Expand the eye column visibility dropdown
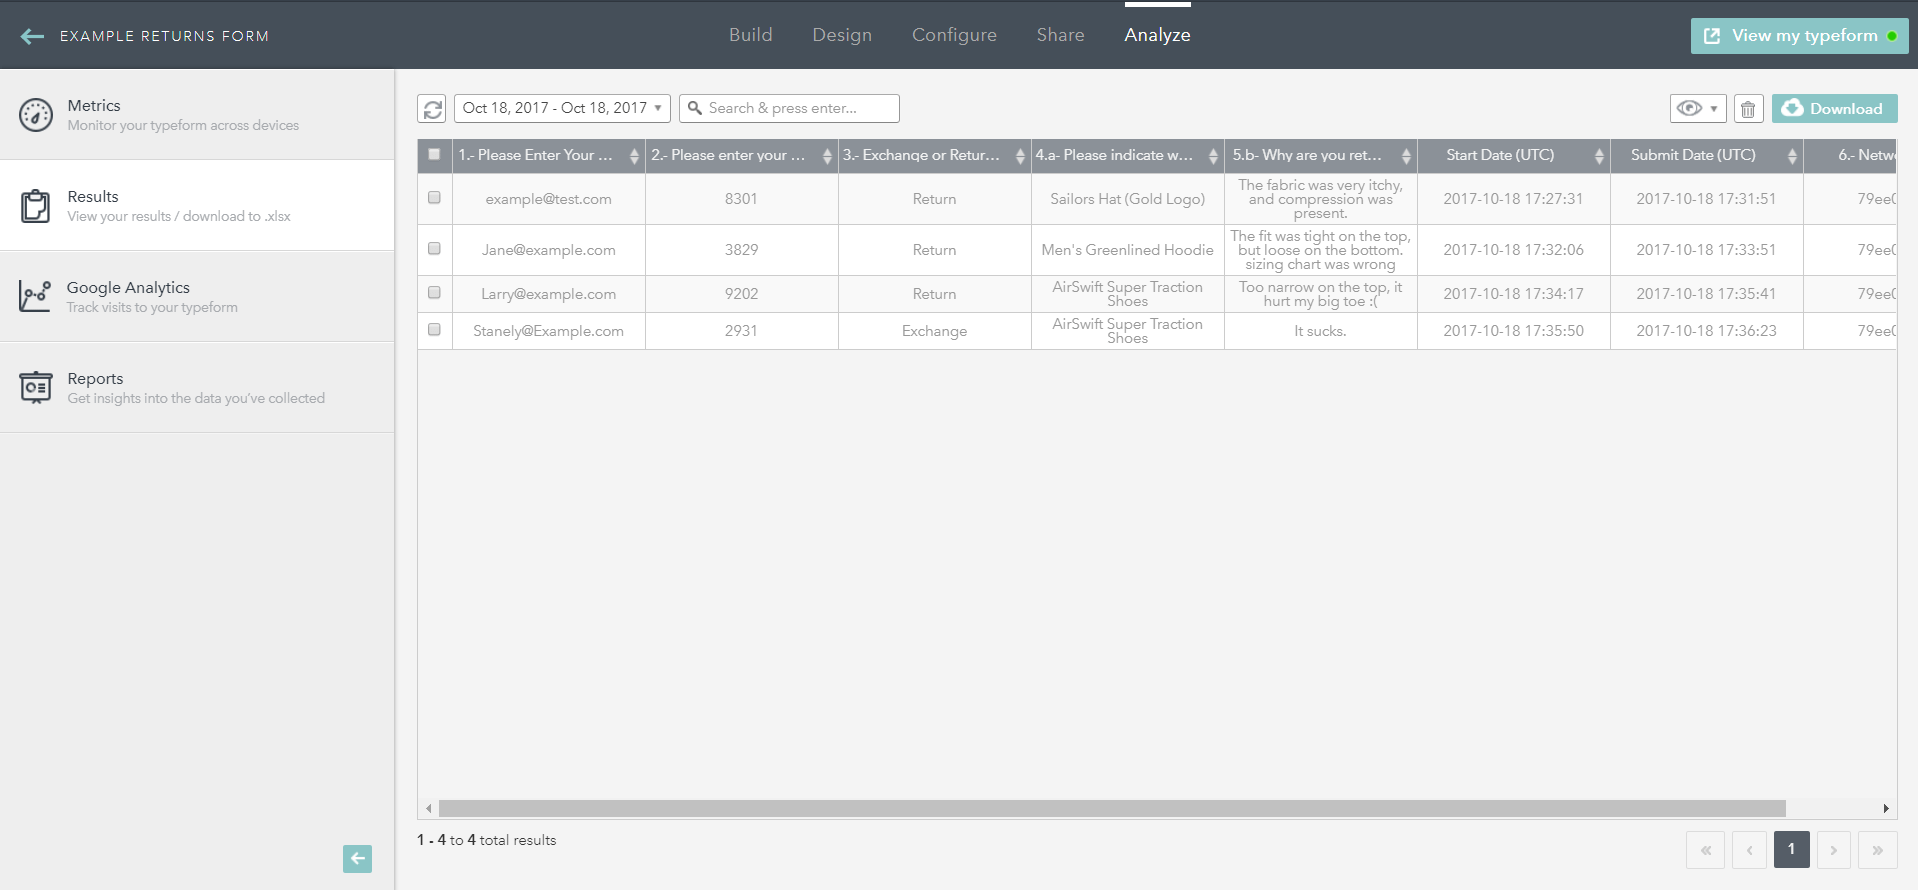This screenshot has width=1918, height=890. (x=1697, y=108)
